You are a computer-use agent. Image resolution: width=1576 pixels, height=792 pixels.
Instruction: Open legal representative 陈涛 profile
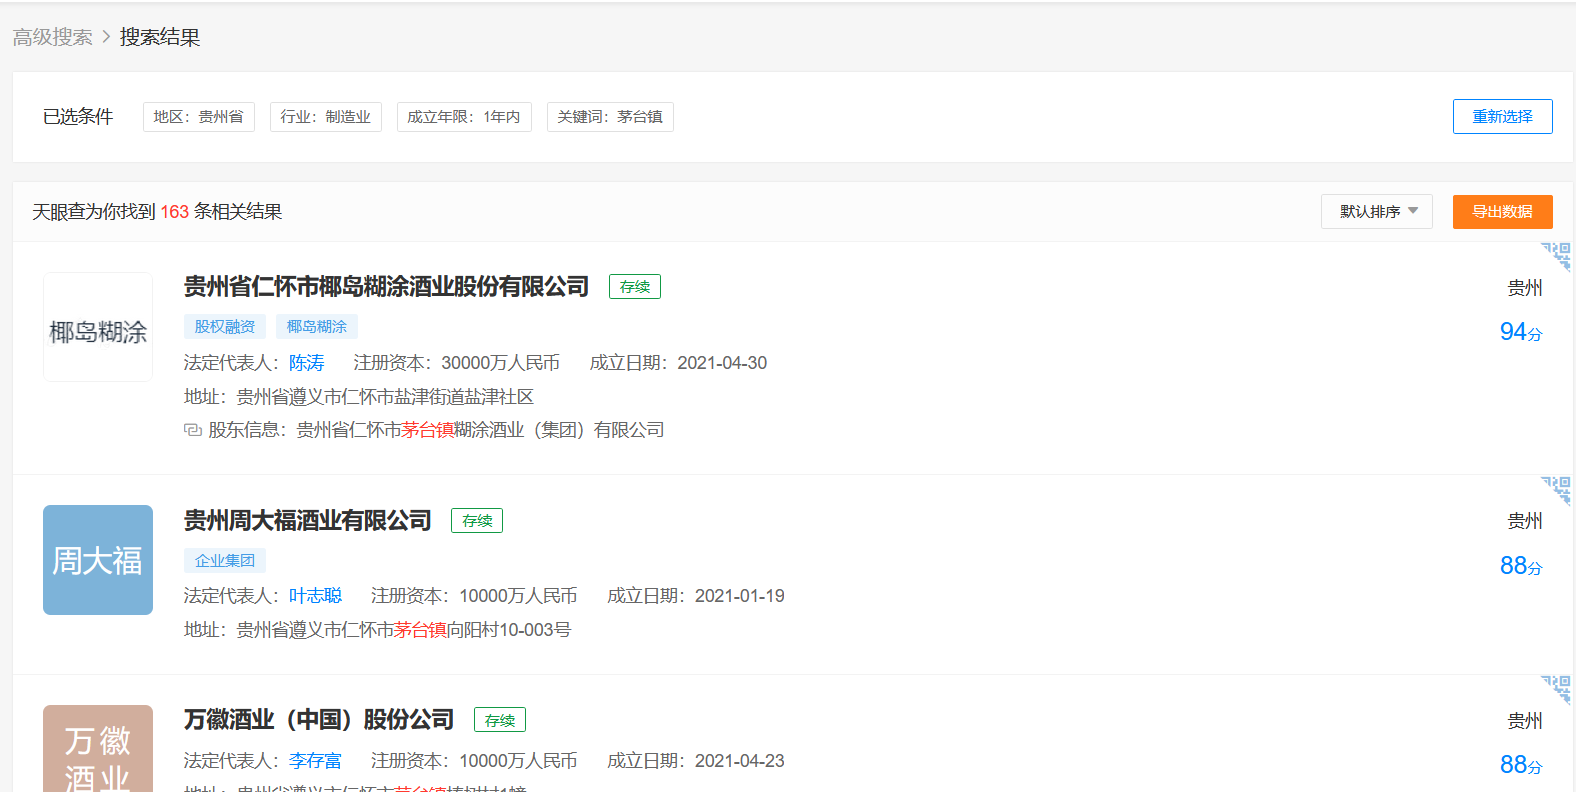[x=306, y=363]
